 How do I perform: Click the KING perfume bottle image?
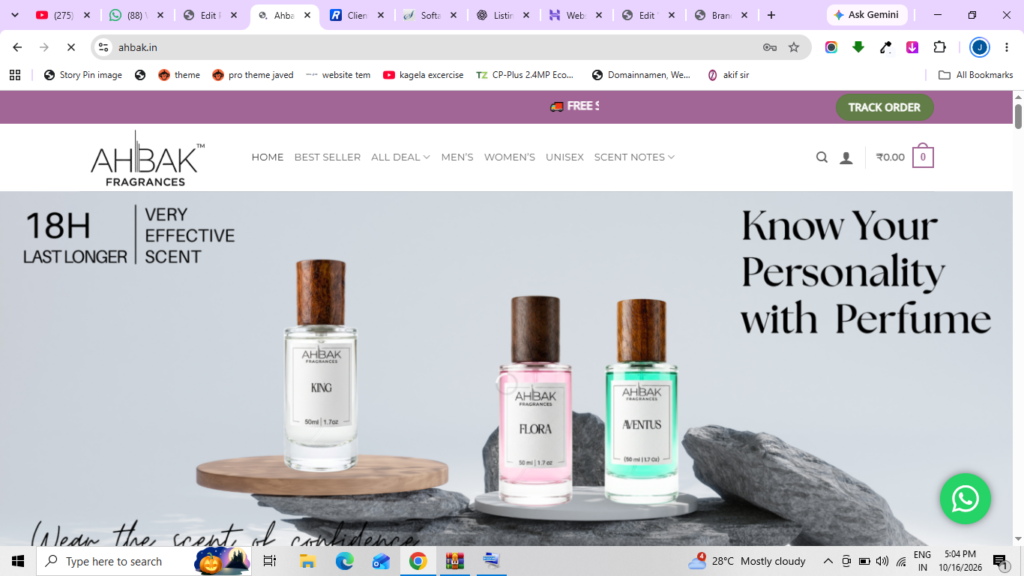click(321, 364)
